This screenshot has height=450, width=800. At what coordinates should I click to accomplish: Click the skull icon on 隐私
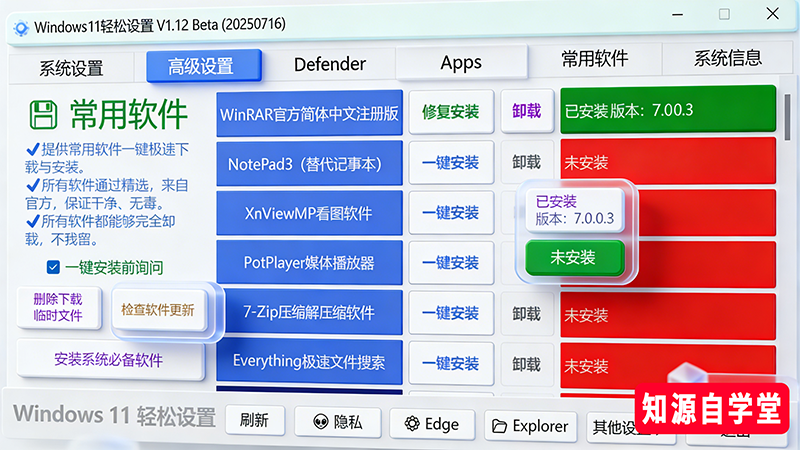click(320, 421)
